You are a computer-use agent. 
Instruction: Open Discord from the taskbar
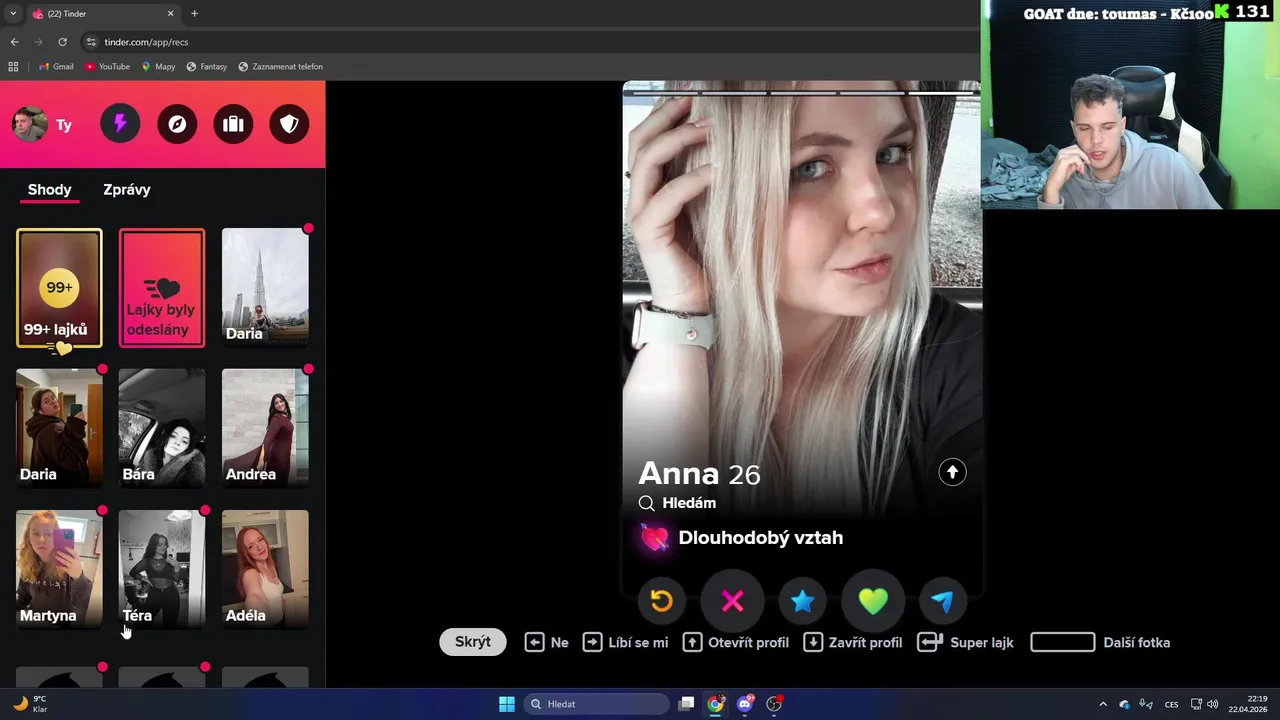click(x=745, y=704)
